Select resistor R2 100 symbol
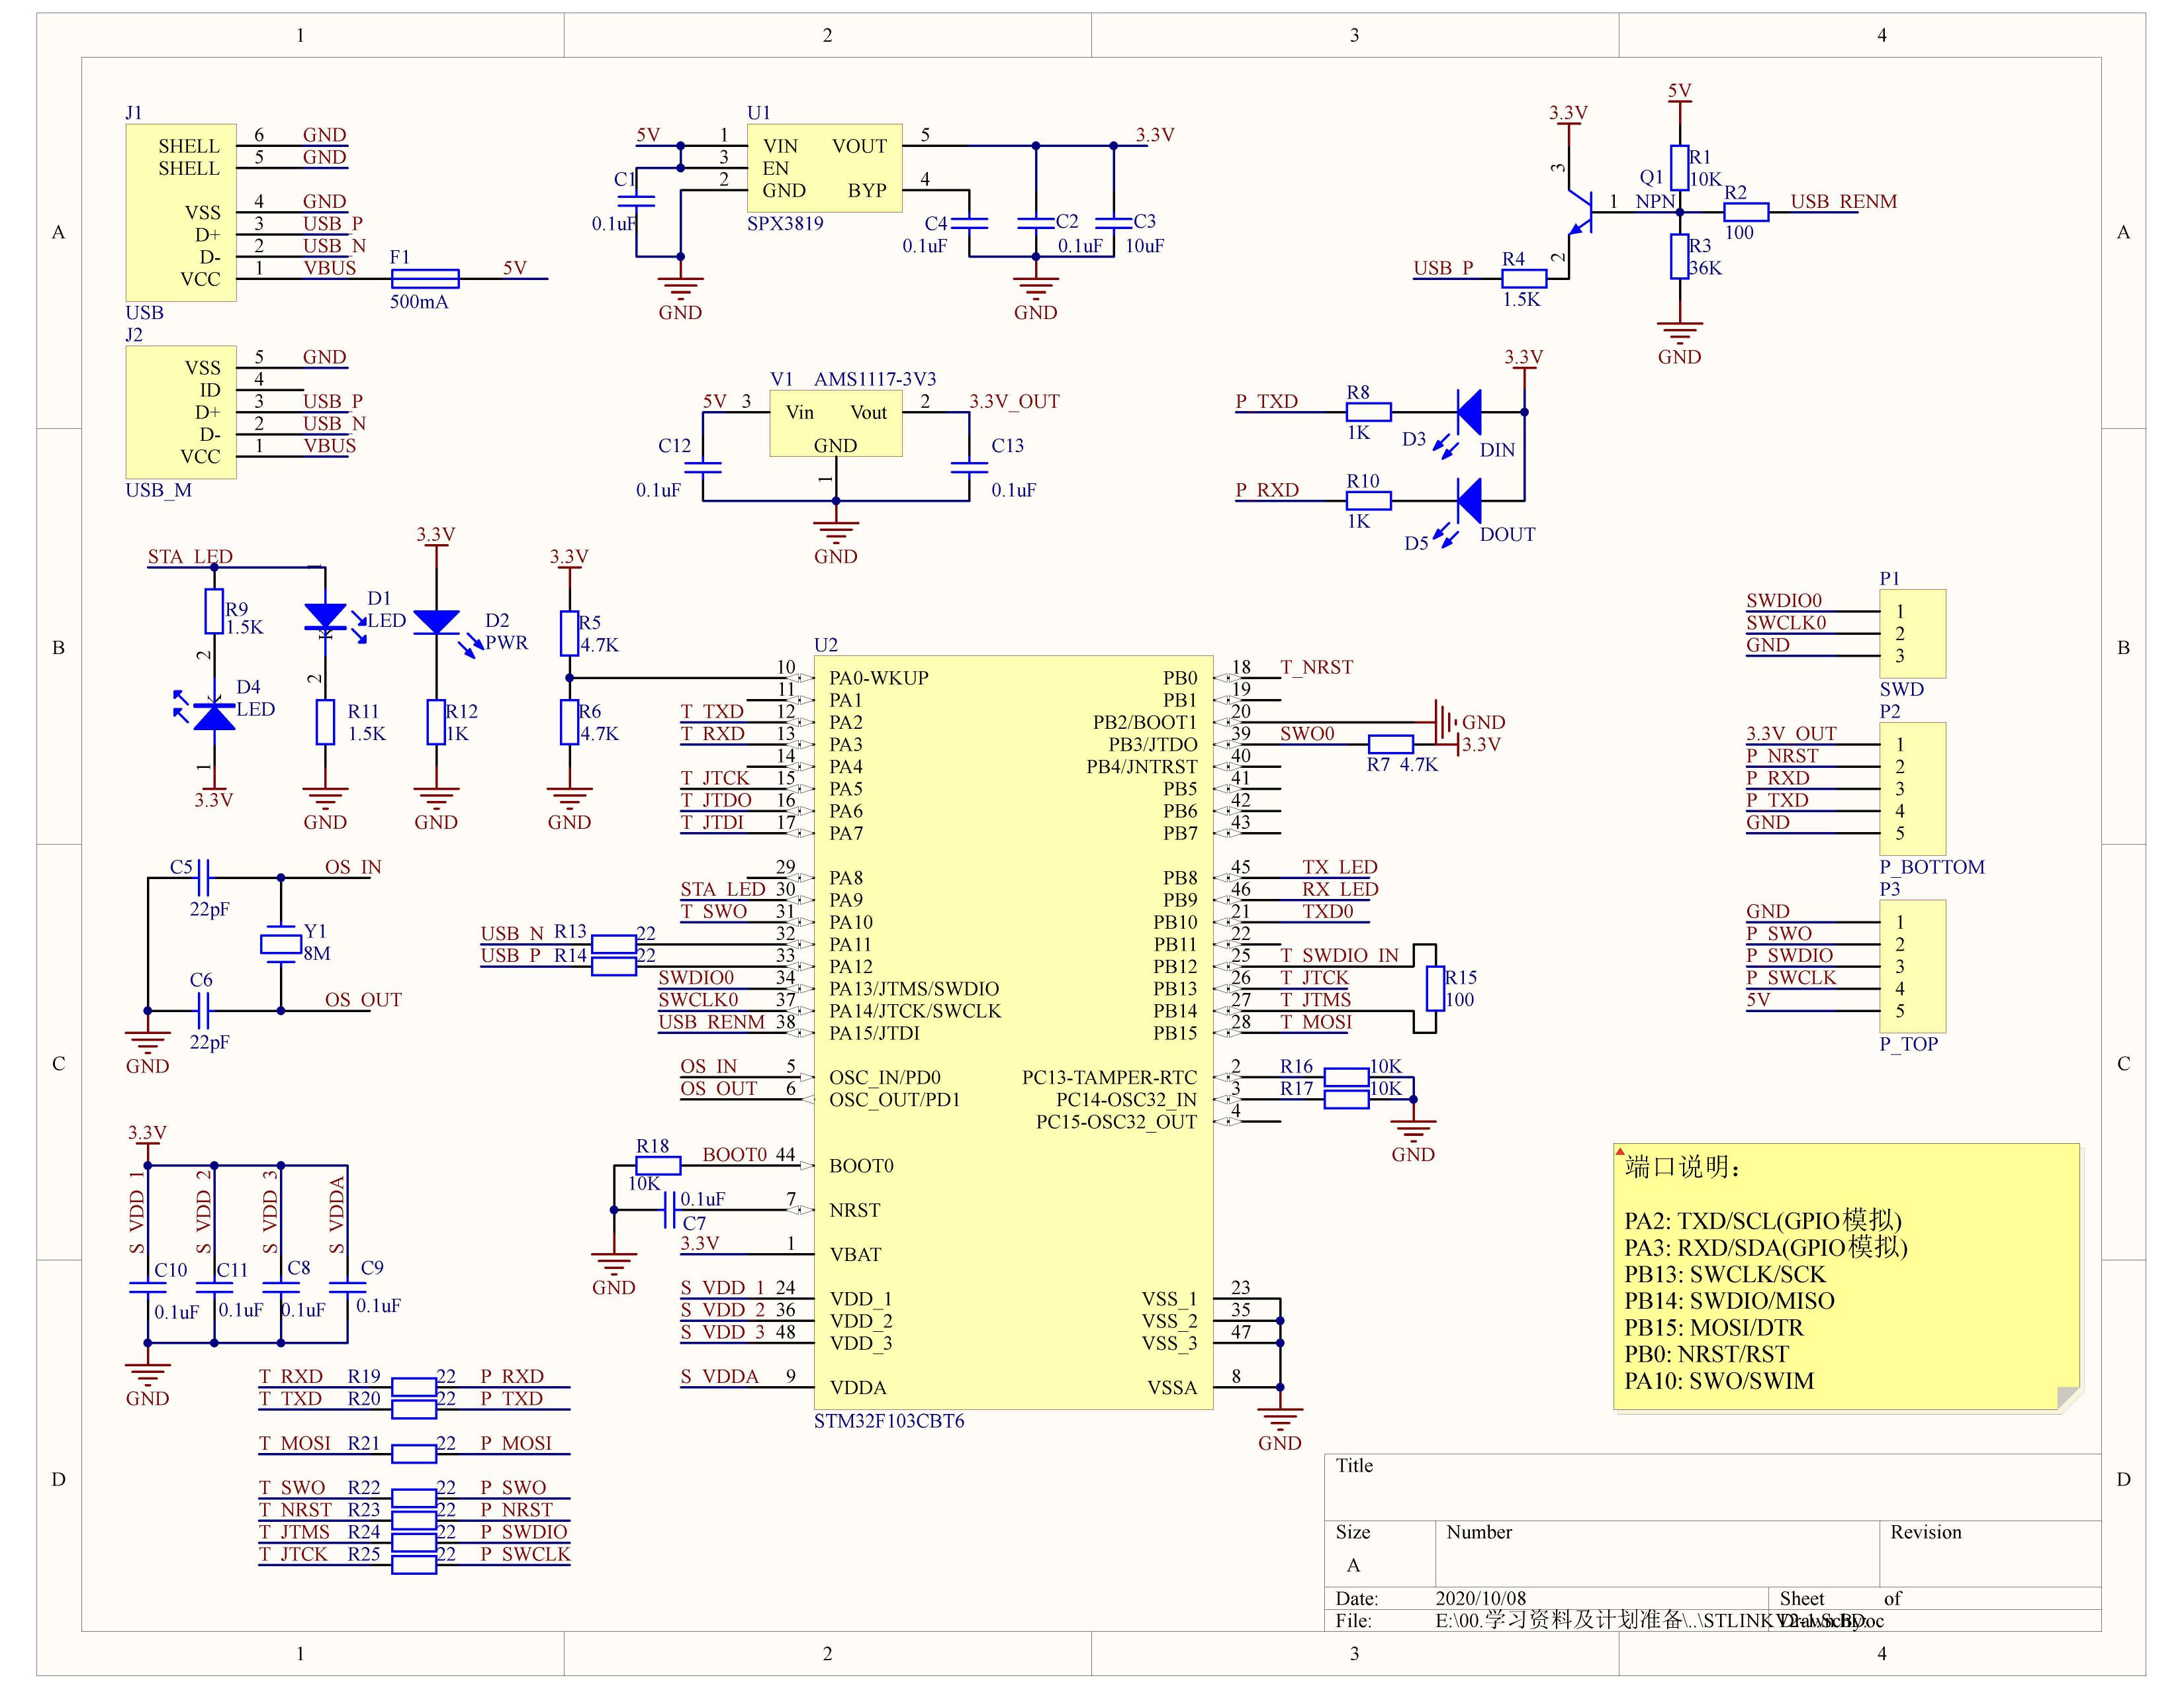 pos(1746,212)
